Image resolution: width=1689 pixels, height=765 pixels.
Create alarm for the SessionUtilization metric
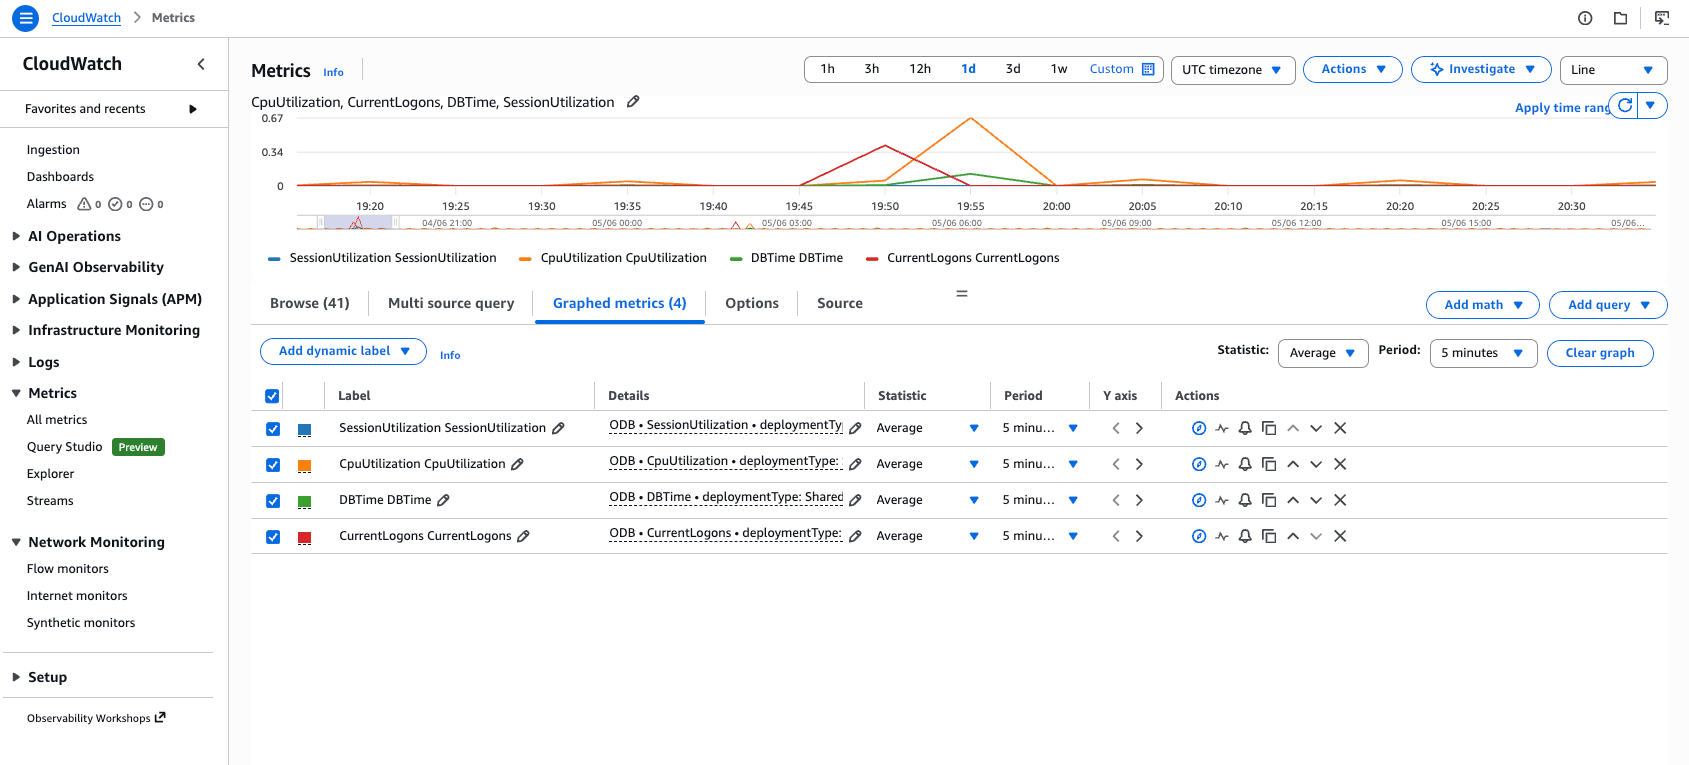coord(1245,428)
